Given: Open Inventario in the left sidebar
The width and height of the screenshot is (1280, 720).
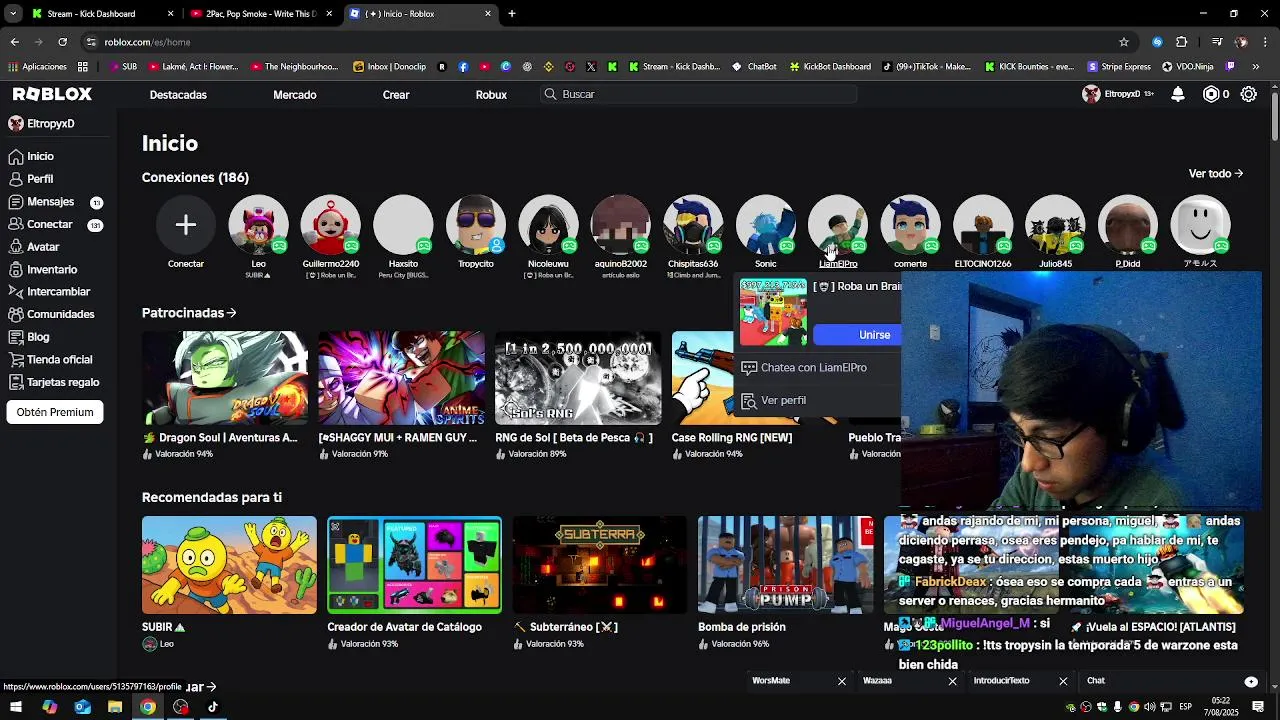Looking at the screenshot, I should [52, 269].
